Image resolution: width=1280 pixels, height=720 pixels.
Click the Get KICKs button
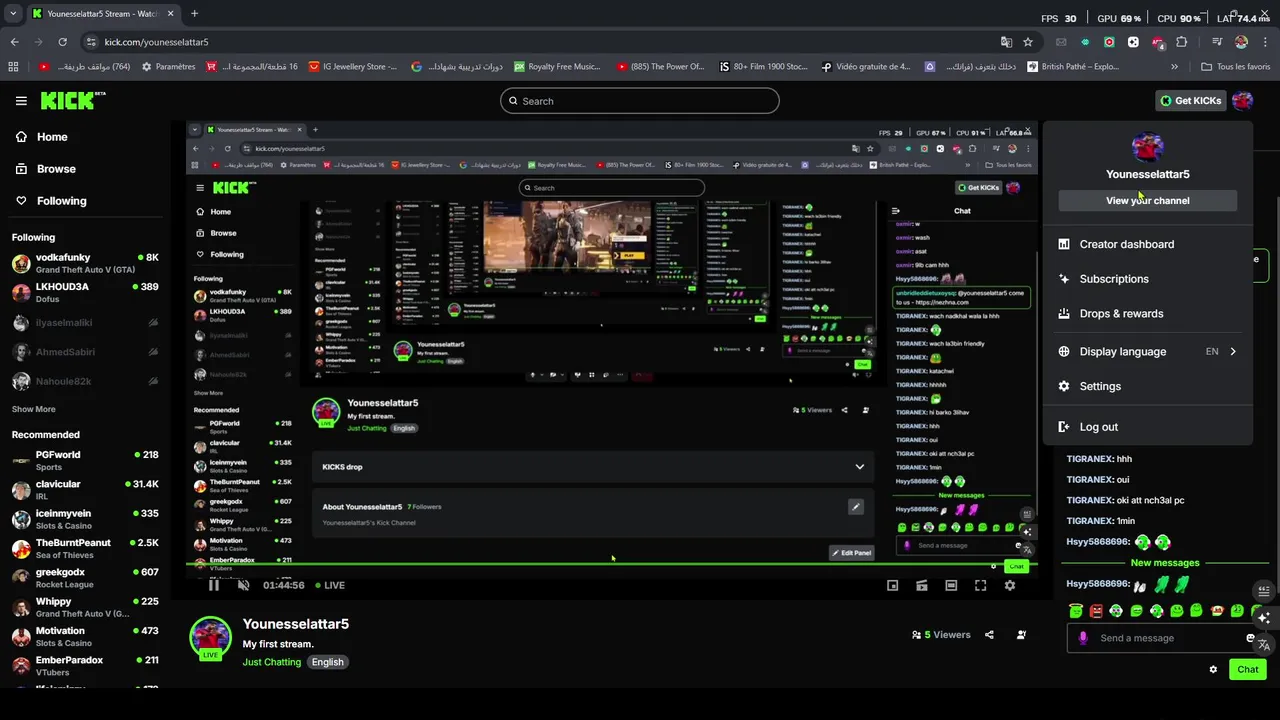pyautogui.click(x=1190, y=101)
